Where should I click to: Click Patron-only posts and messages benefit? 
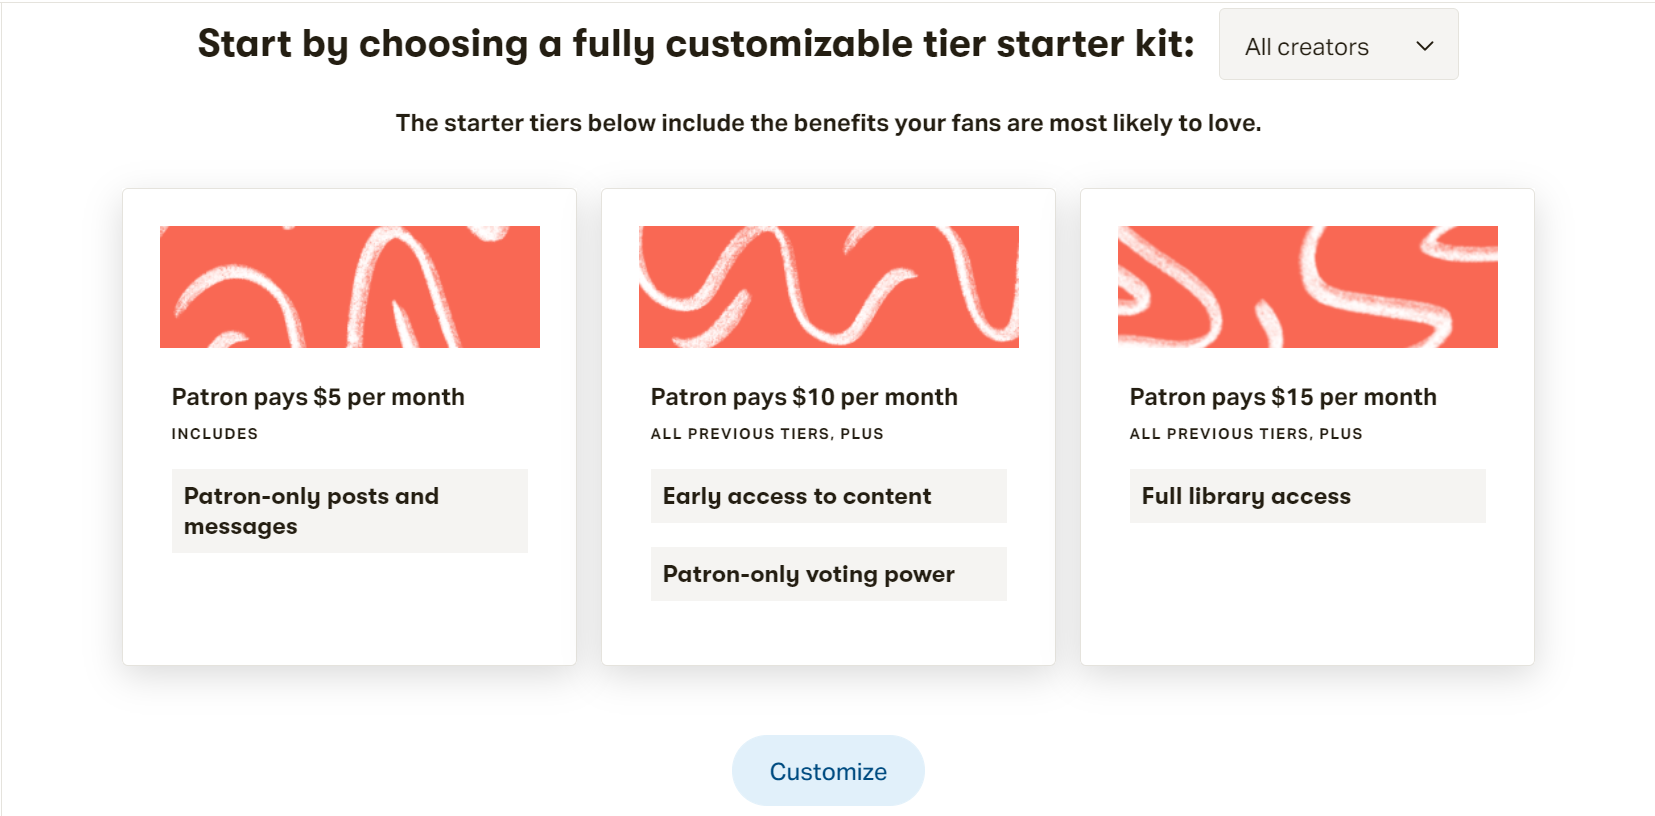click(x=350, y=511)
